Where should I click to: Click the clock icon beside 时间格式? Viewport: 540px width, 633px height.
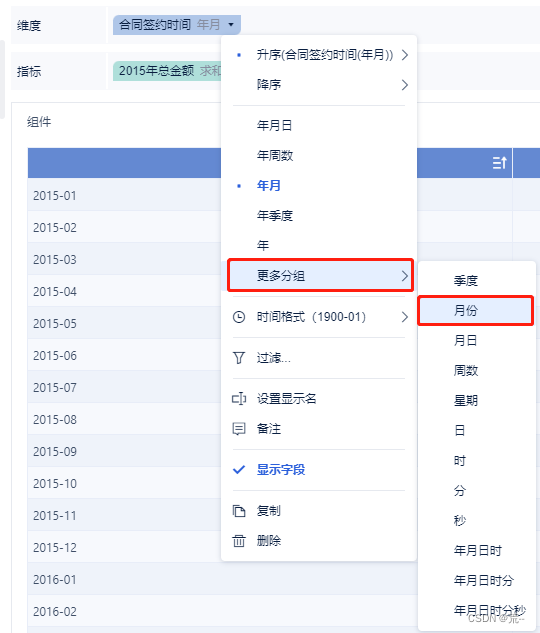tap(239, 317)
